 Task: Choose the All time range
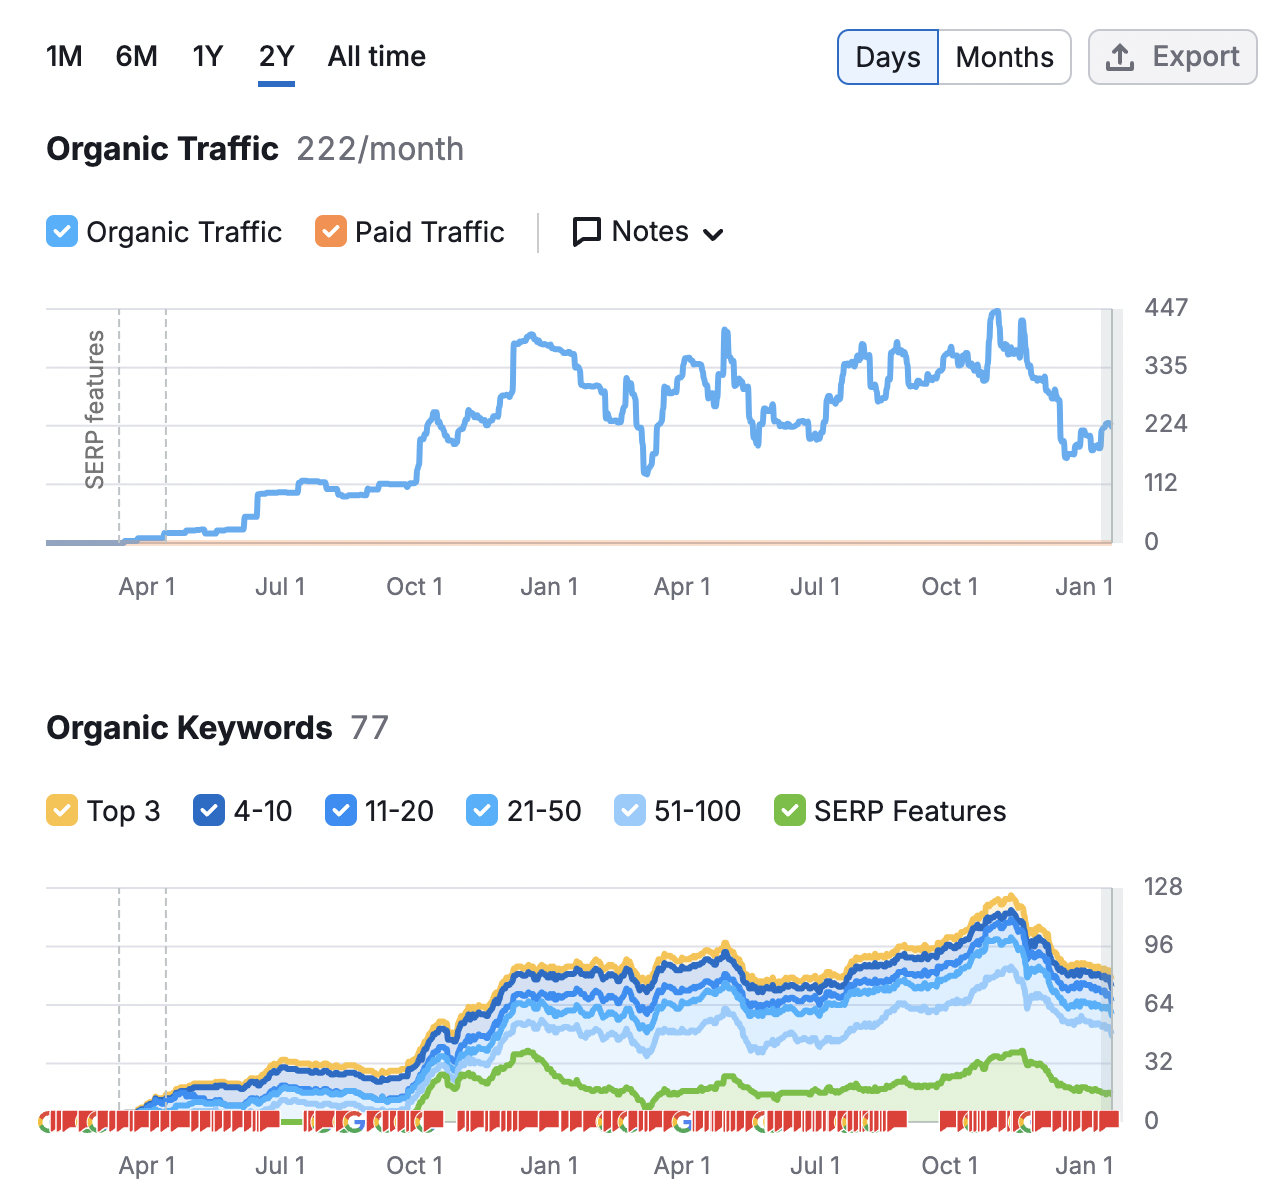(377, 57)
